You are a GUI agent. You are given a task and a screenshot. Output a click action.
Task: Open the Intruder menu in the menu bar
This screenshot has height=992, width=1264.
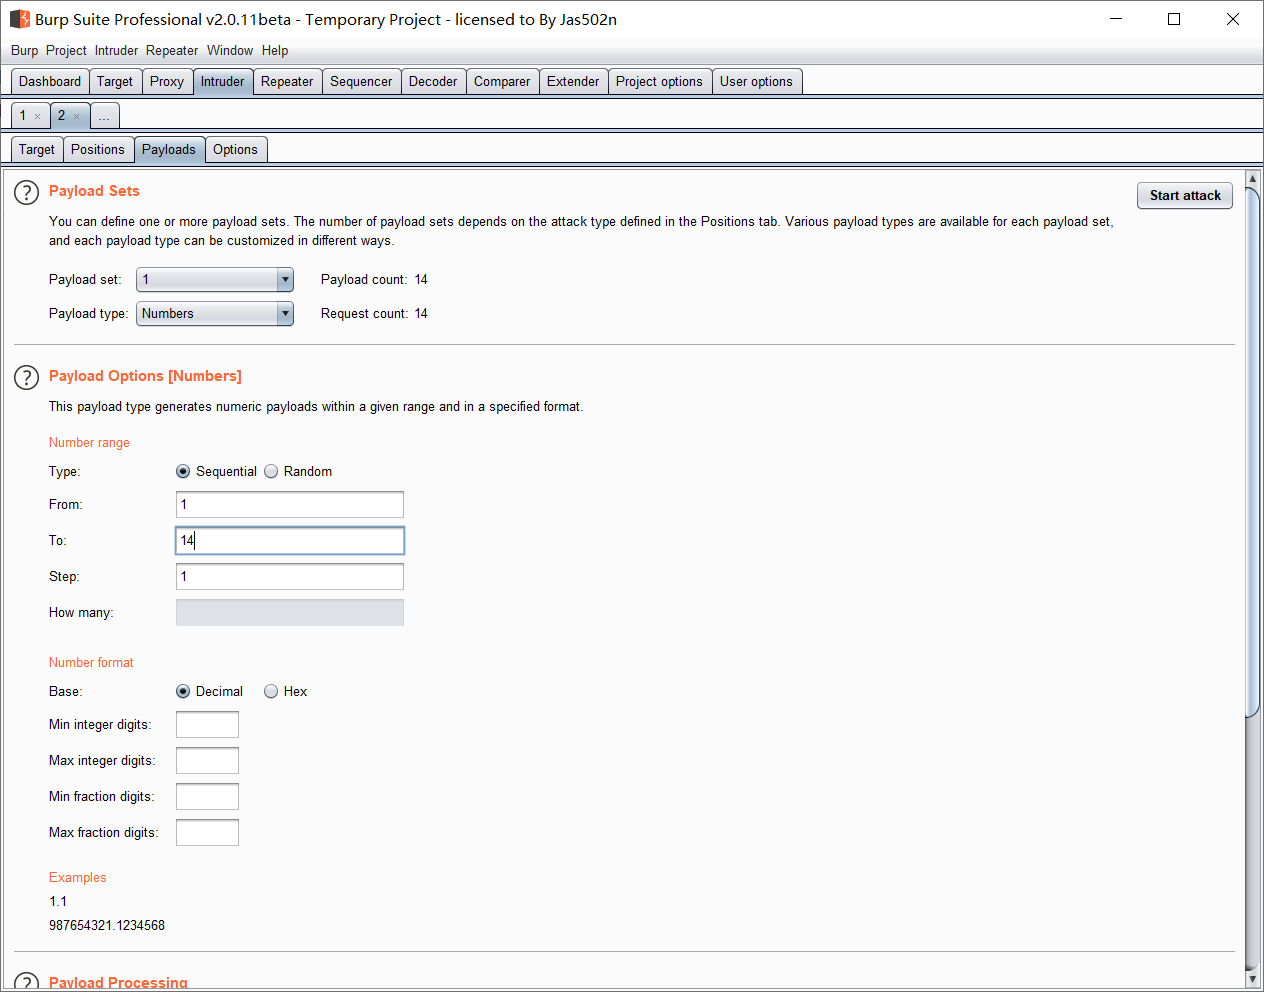[x=116, y=51]
